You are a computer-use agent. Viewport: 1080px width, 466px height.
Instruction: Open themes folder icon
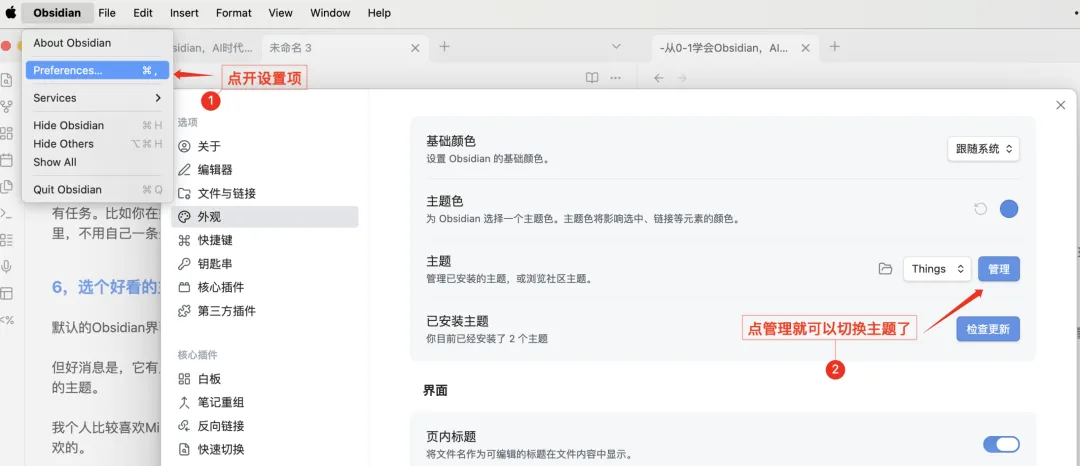pyautogui.click(x=885, y=268)
